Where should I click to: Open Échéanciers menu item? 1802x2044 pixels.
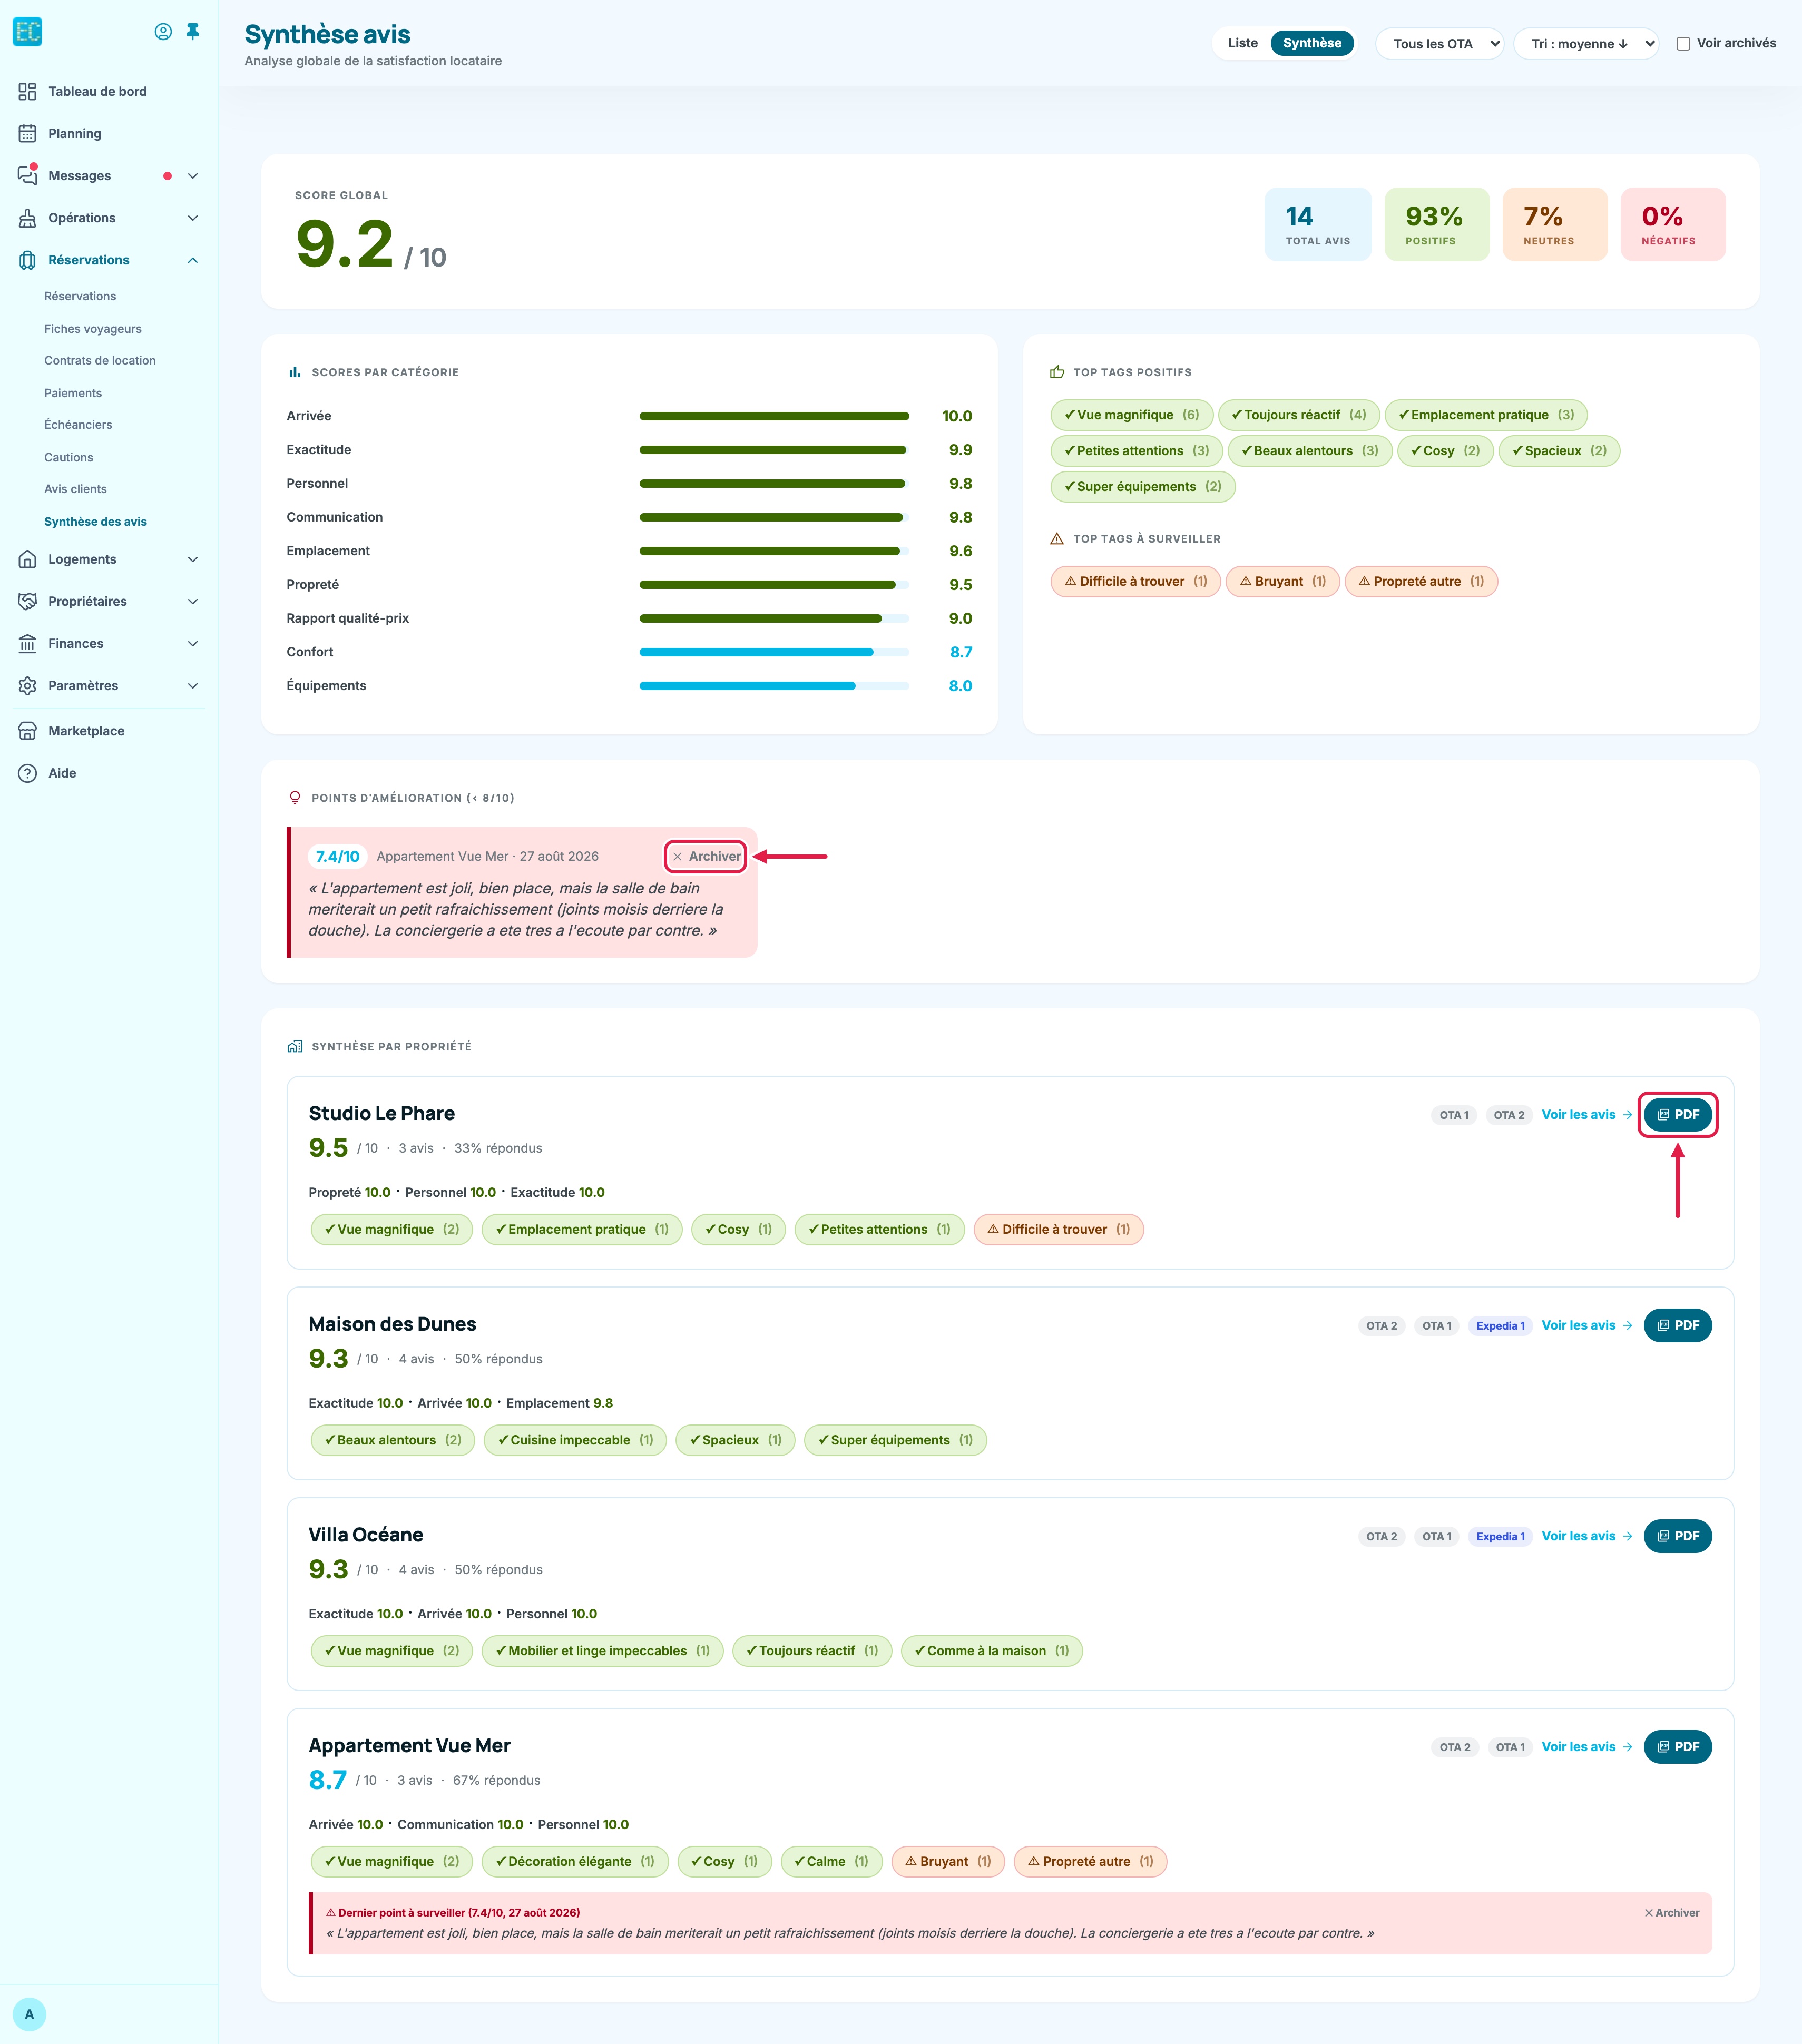78,425
